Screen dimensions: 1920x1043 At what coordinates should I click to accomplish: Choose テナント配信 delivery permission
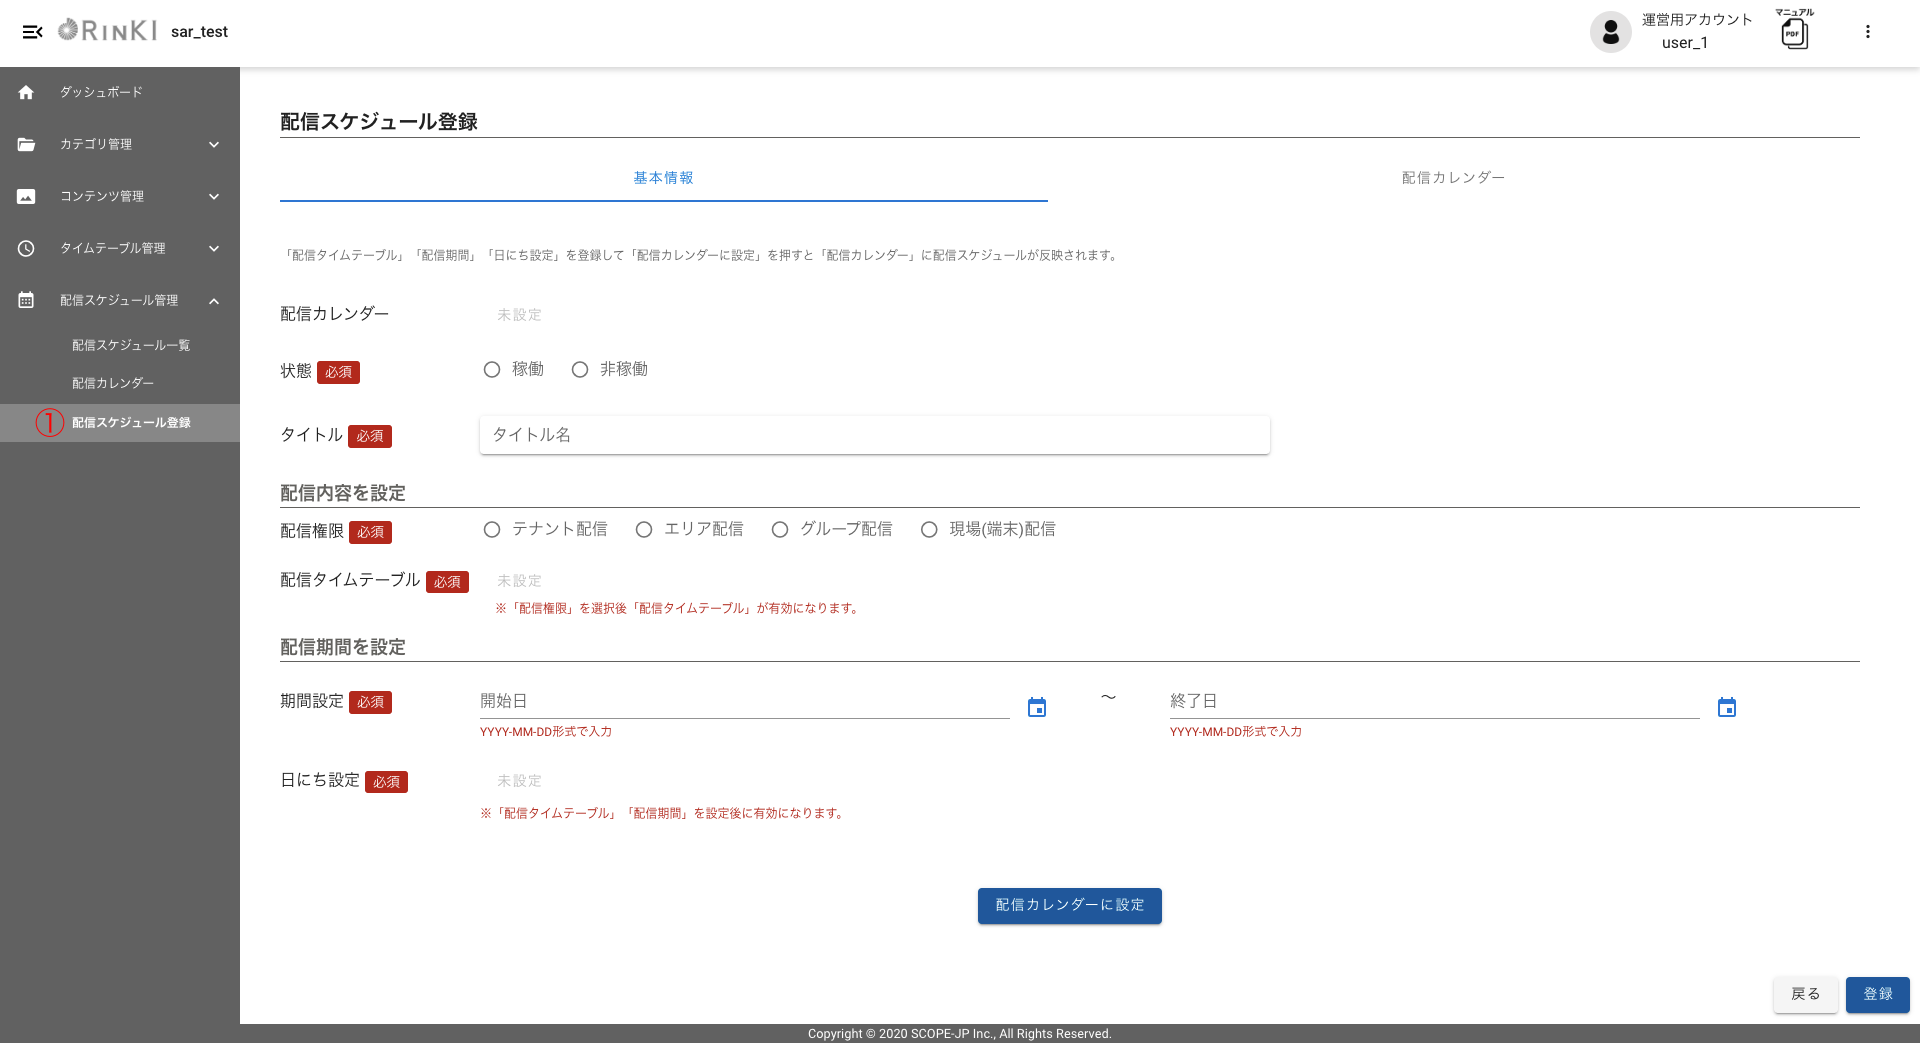(492, 530)
